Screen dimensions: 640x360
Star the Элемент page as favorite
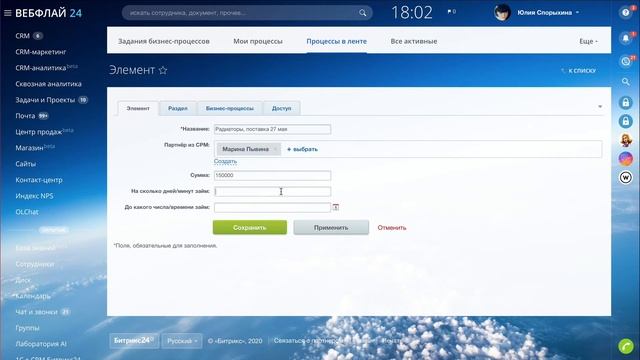pyautogui.click(x=163, y=70)
